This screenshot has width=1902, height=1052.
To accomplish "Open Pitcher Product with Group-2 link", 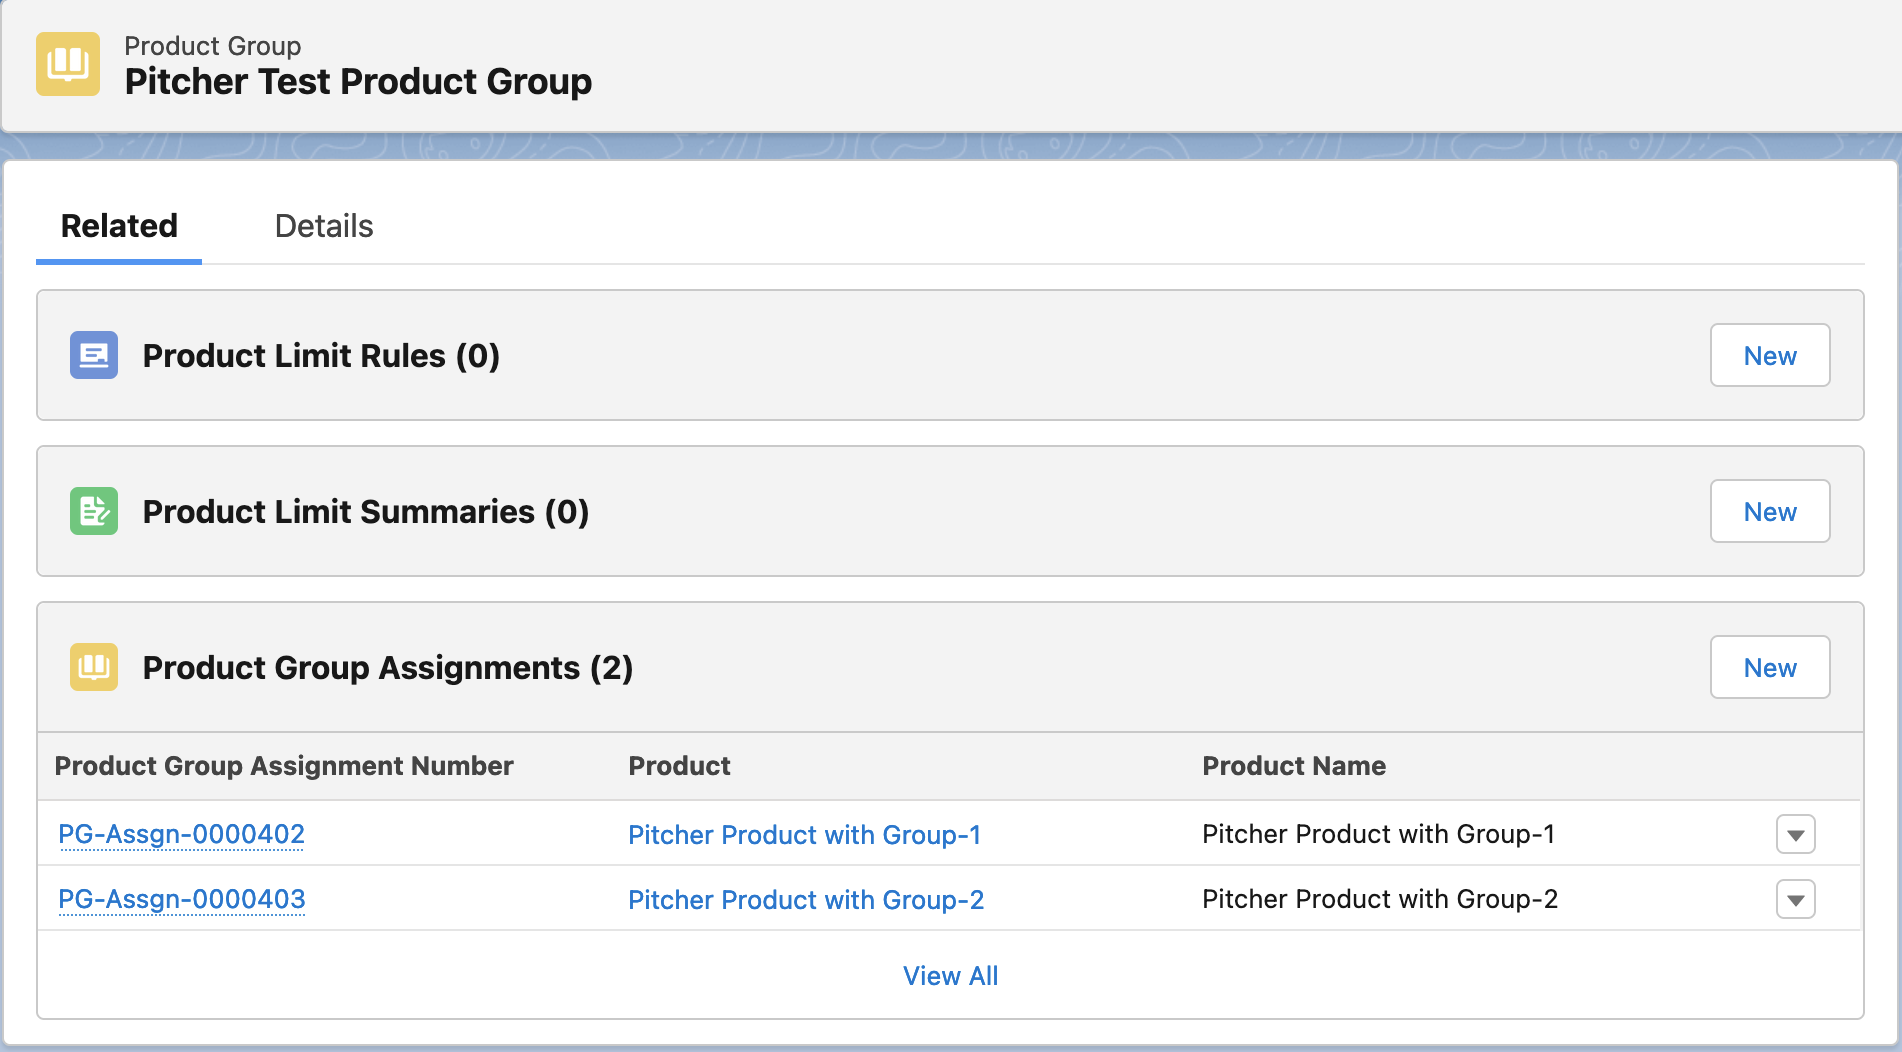I will pyautogui.click(x=805, y=900).
